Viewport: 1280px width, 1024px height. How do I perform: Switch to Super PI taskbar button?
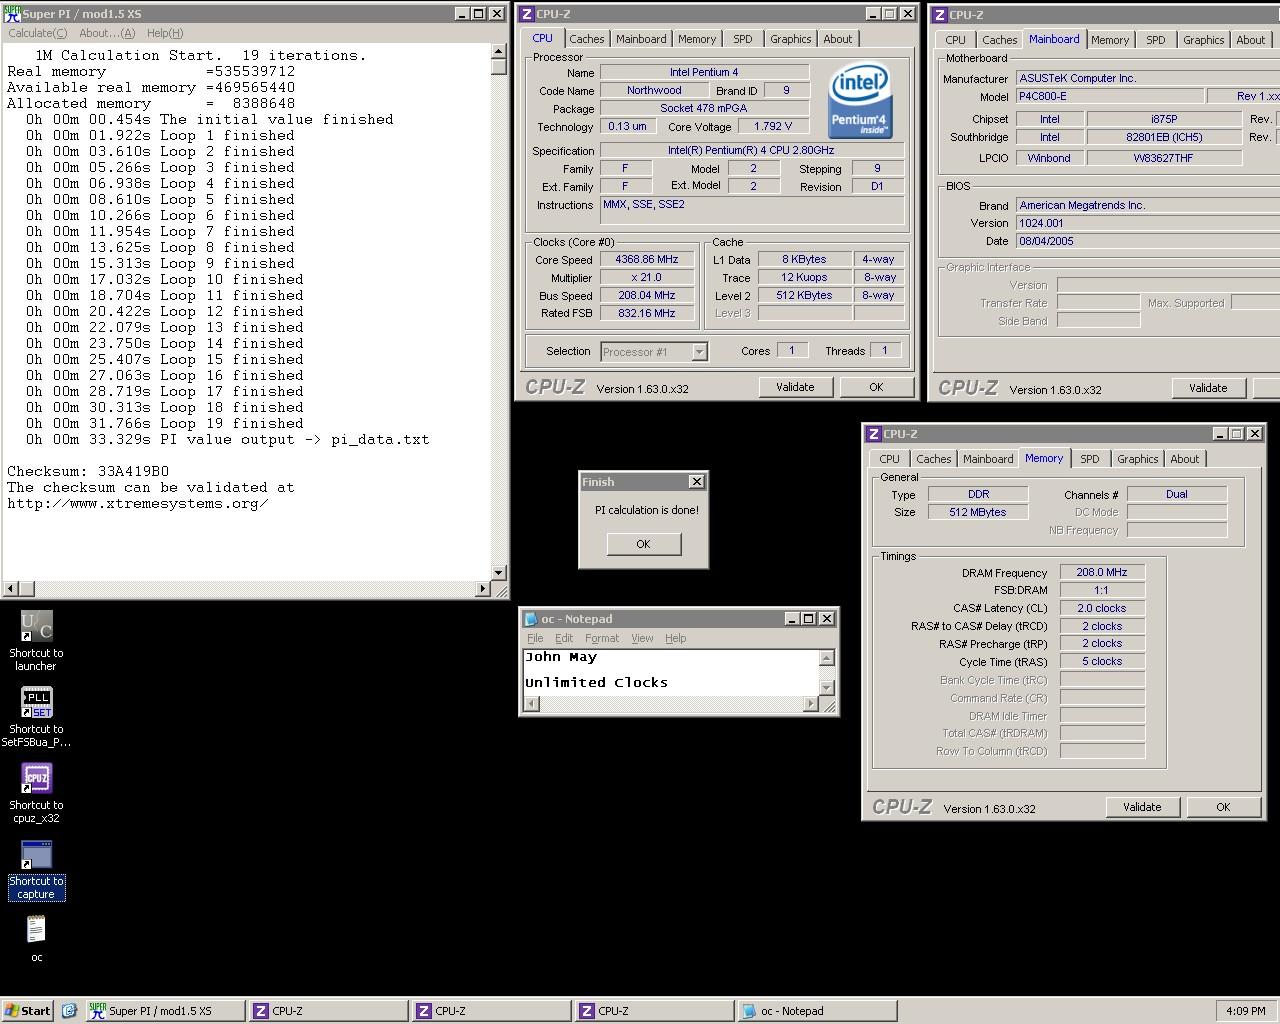tap(166, 1011)
